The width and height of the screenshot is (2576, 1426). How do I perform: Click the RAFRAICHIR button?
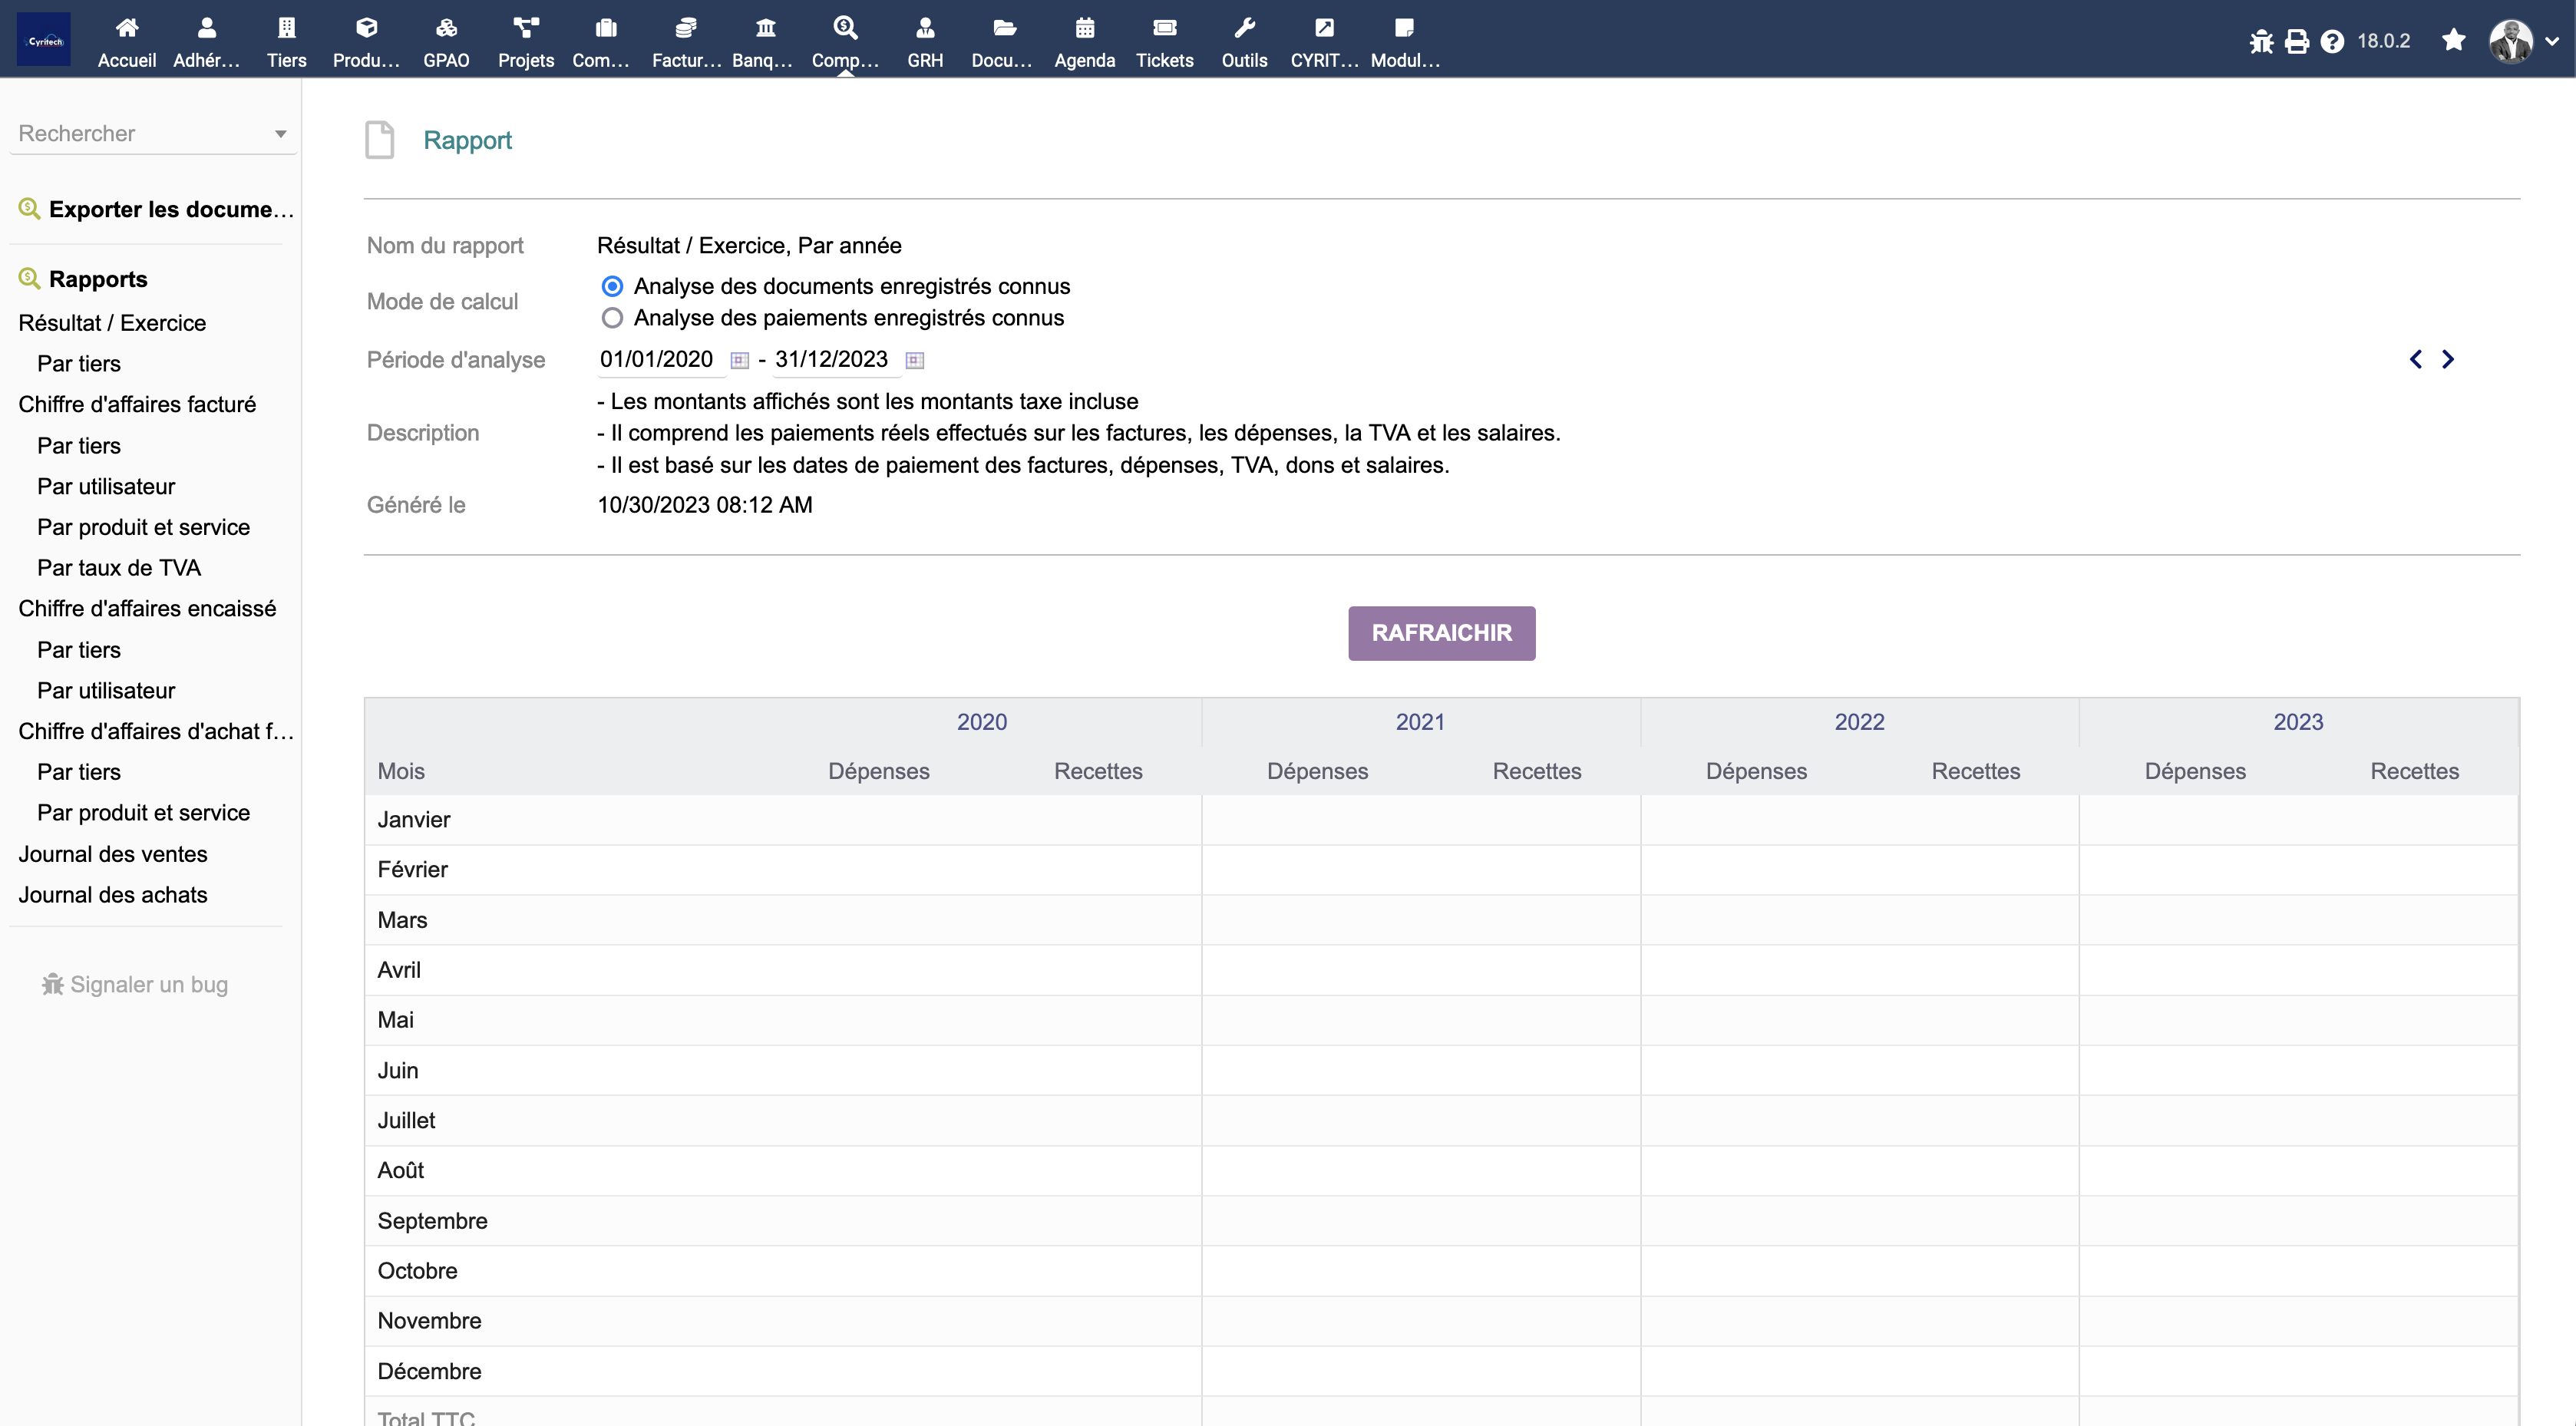tap(1441, 633)
